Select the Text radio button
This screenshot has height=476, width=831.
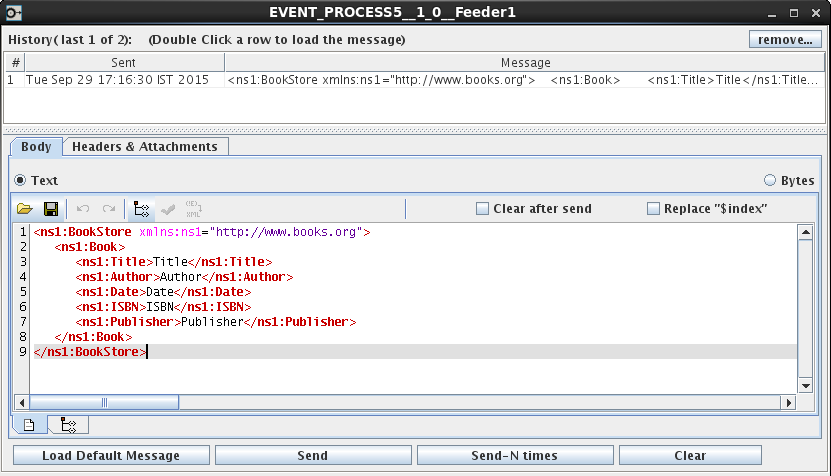coord(20,181)
